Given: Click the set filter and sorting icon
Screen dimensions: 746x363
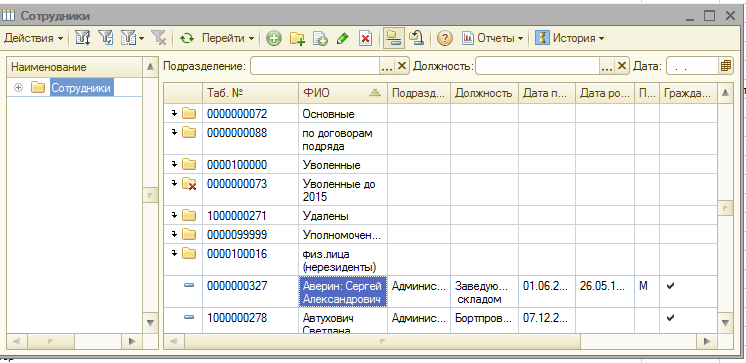Looking at the screenshot, I should pyautogui.click(x=83, y=38).
